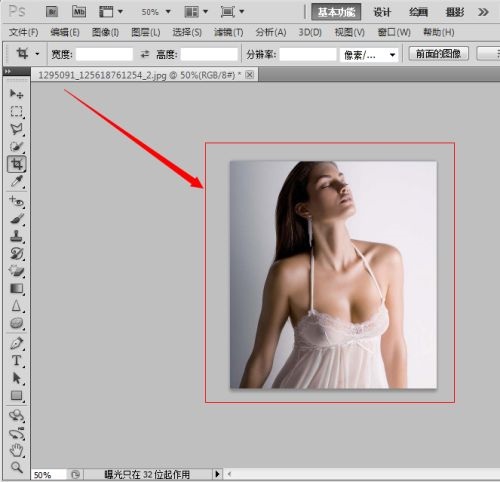Select the Eraser tool
The height and width of the screenshot is (482, 500).
point(16,271)
